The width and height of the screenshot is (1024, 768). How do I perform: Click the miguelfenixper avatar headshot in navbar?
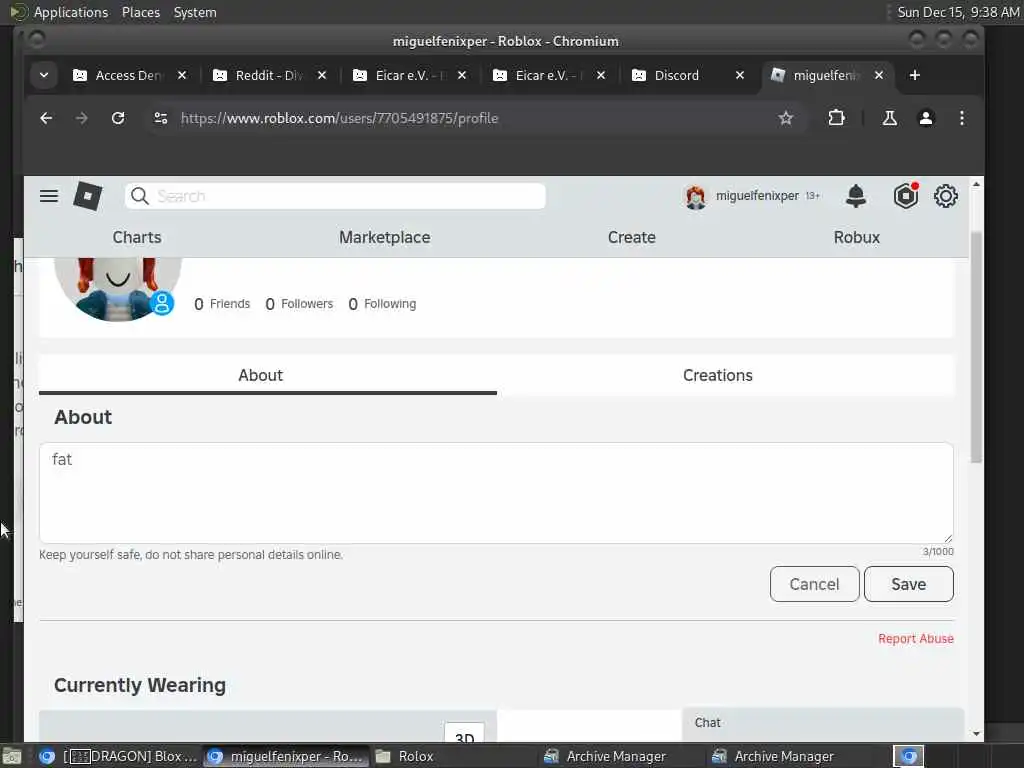[x=696, y=196]
